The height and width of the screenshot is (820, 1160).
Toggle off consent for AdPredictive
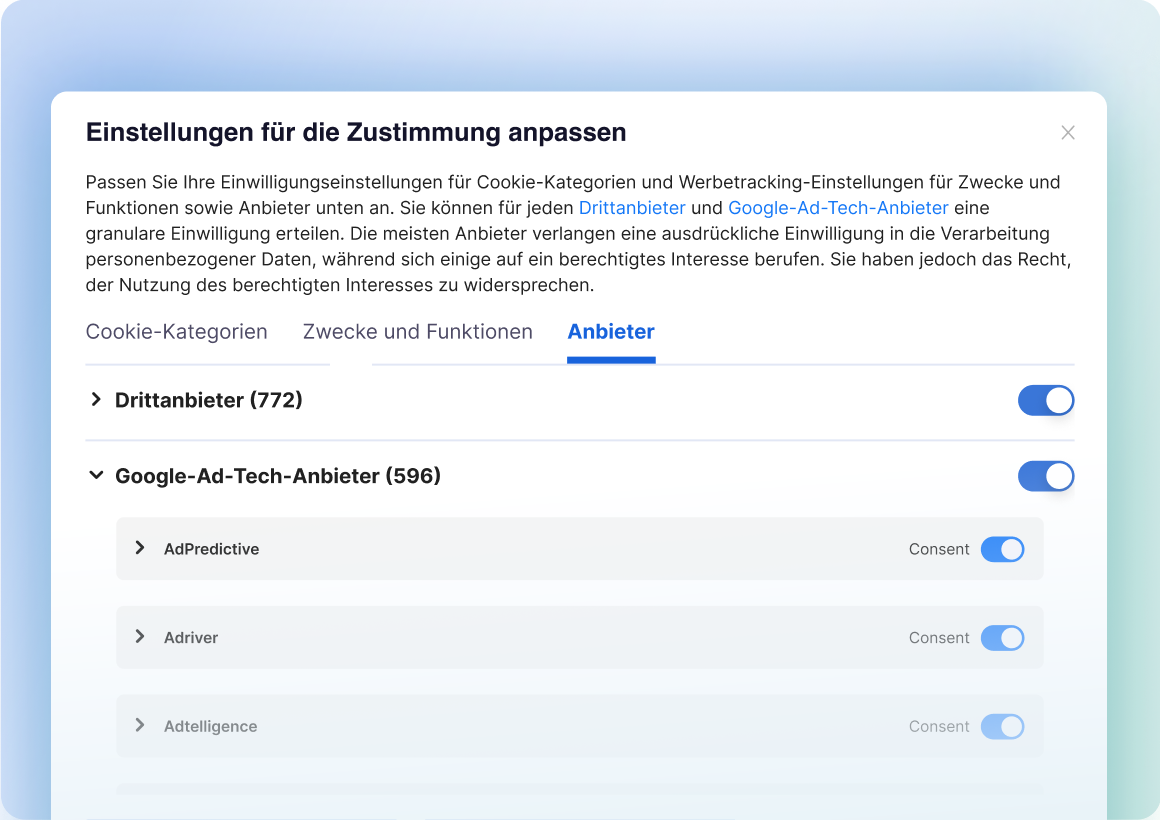coord(1002,549)
